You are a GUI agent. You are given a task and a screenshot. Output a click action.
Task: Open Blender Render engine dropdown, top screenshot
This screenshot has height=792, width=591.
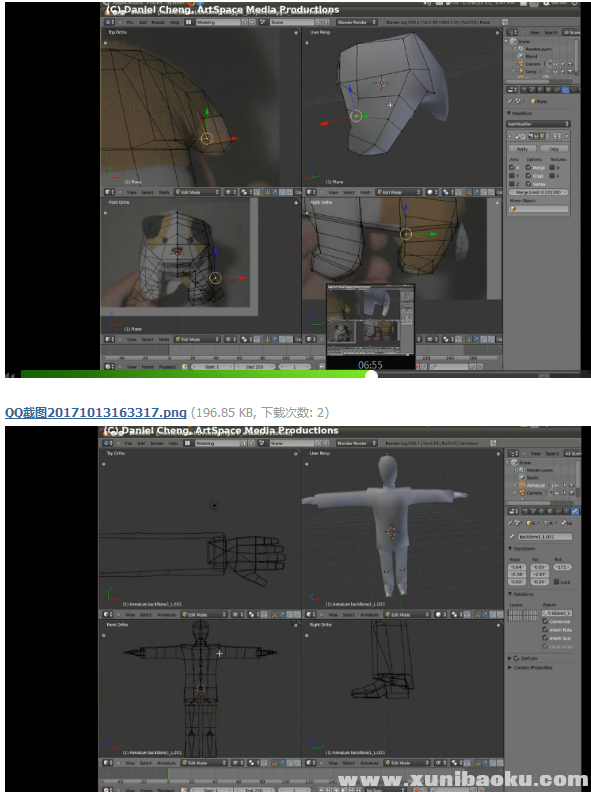(x=356, y=22)
